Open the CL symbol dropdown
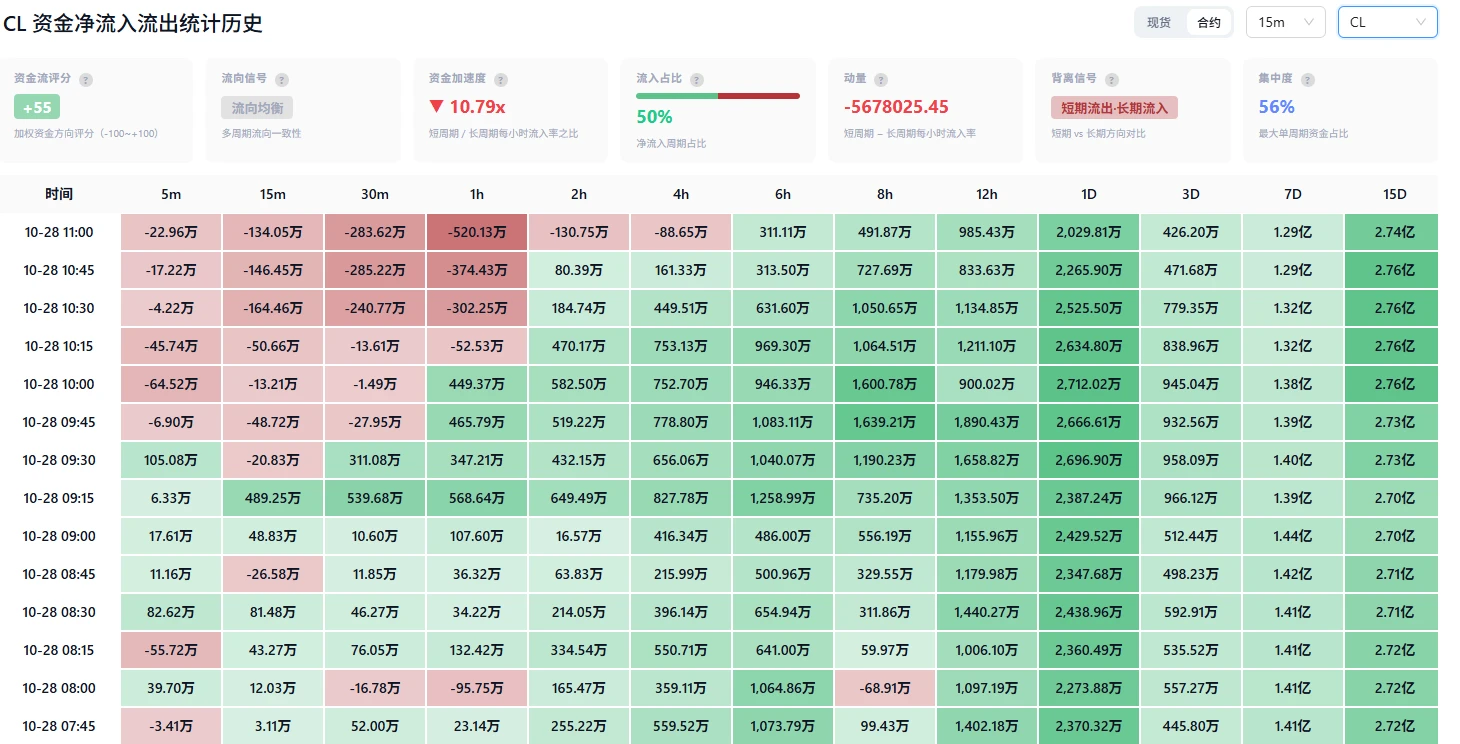Viewport: 1460px width, 744px height. (x=1388, y=22)
